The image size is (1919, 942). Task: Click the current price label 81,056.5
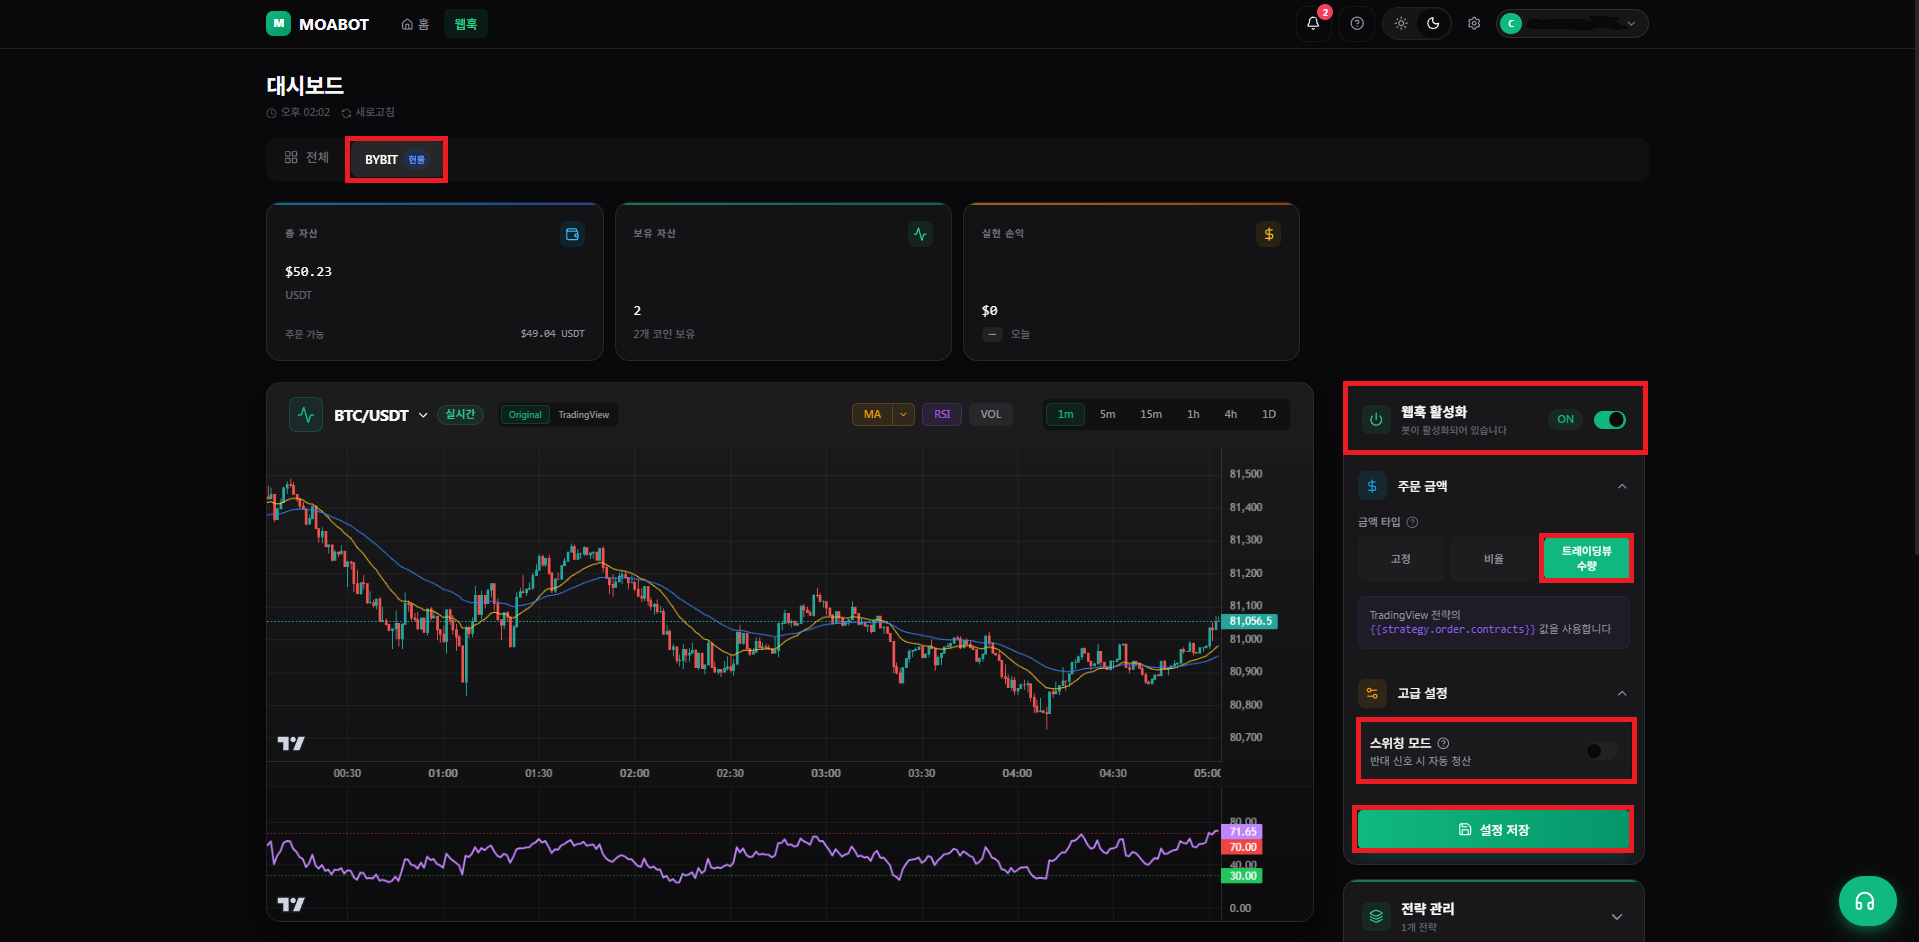[x=1250, y=621]
